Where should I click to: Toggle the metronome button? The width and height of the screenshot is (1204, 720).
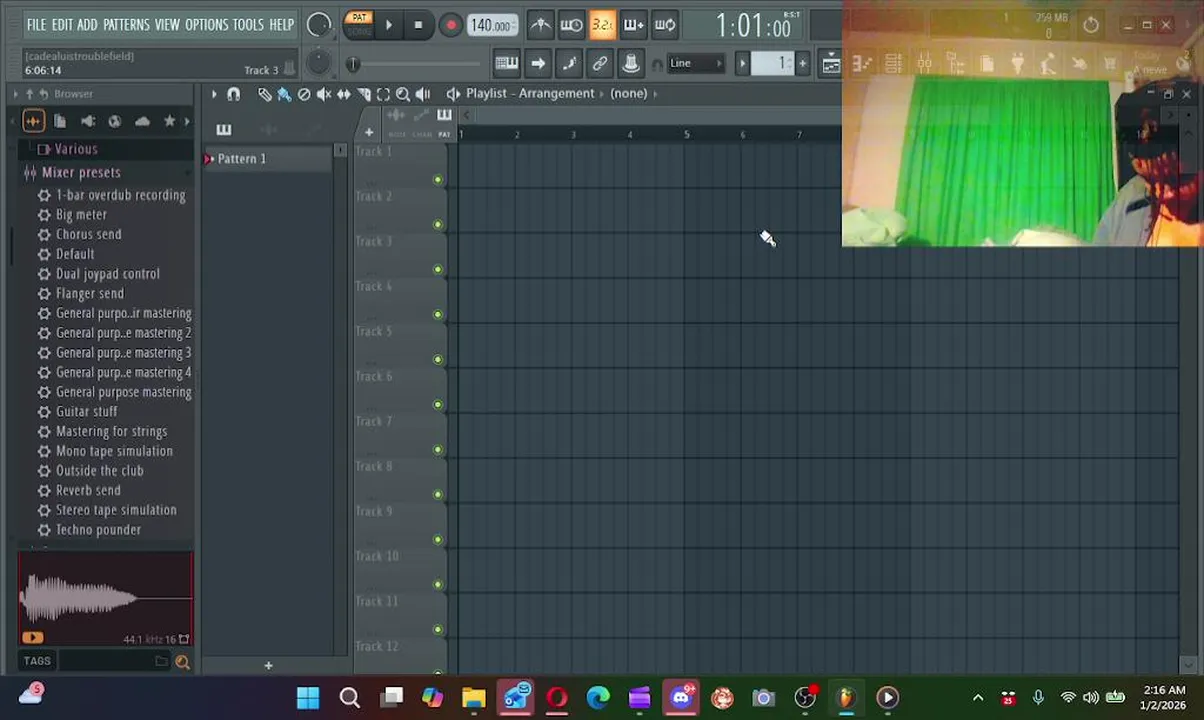coord(540,25)
